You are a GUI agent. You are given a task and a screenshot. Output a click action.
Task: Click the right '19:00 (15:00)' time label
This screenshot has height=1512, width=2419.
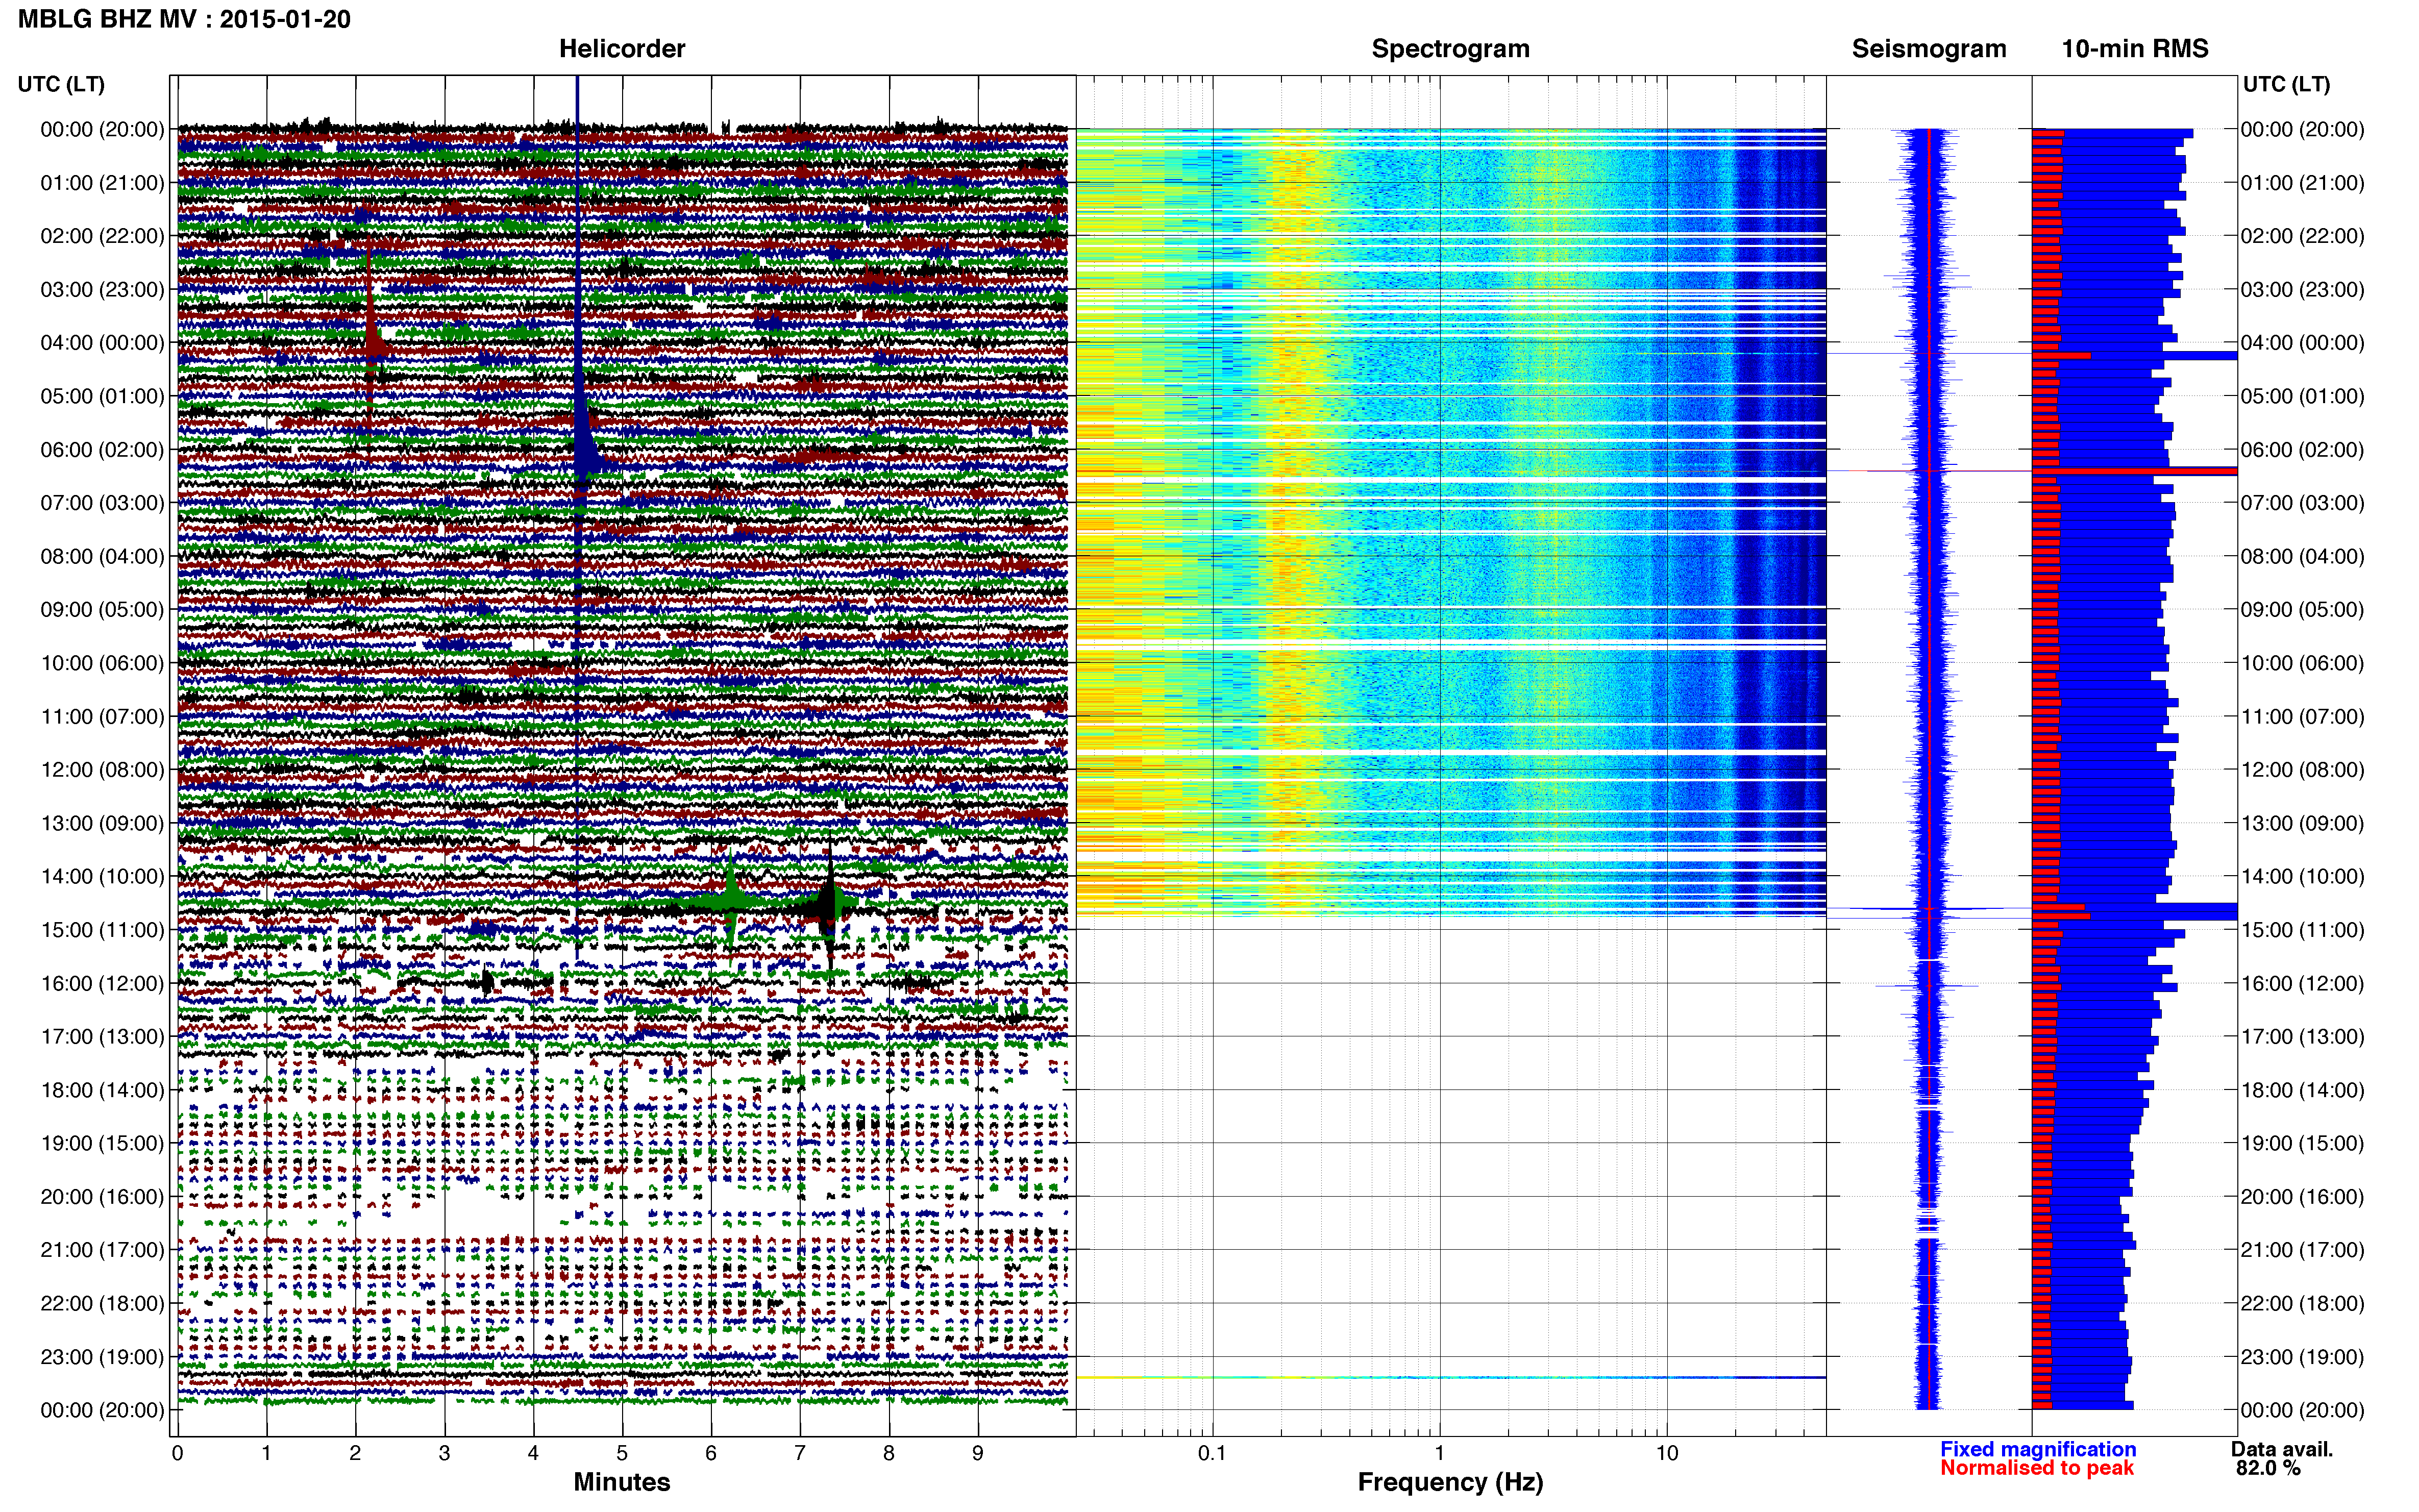coord(2302,1143)
